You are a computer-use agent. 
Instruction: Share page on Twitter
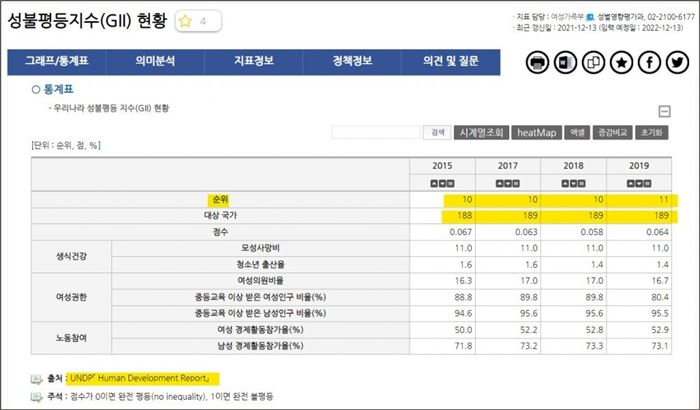click(677, 63)
